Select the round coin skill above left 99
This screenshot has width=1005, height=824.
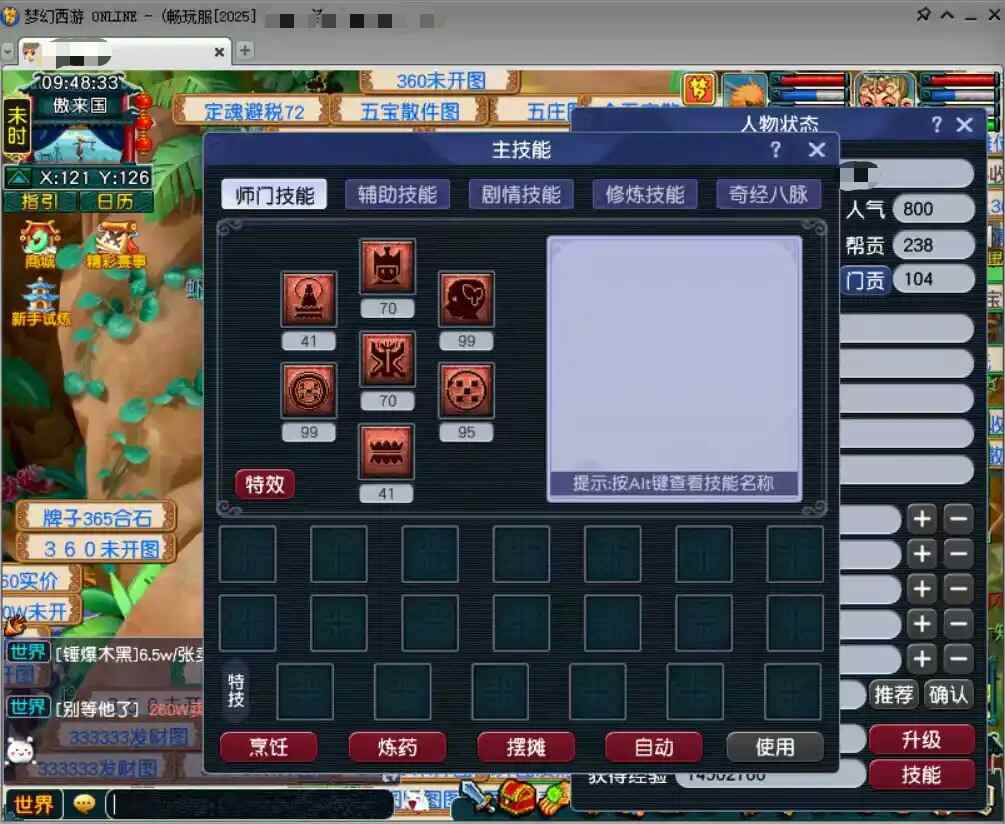tap(309, 391)
